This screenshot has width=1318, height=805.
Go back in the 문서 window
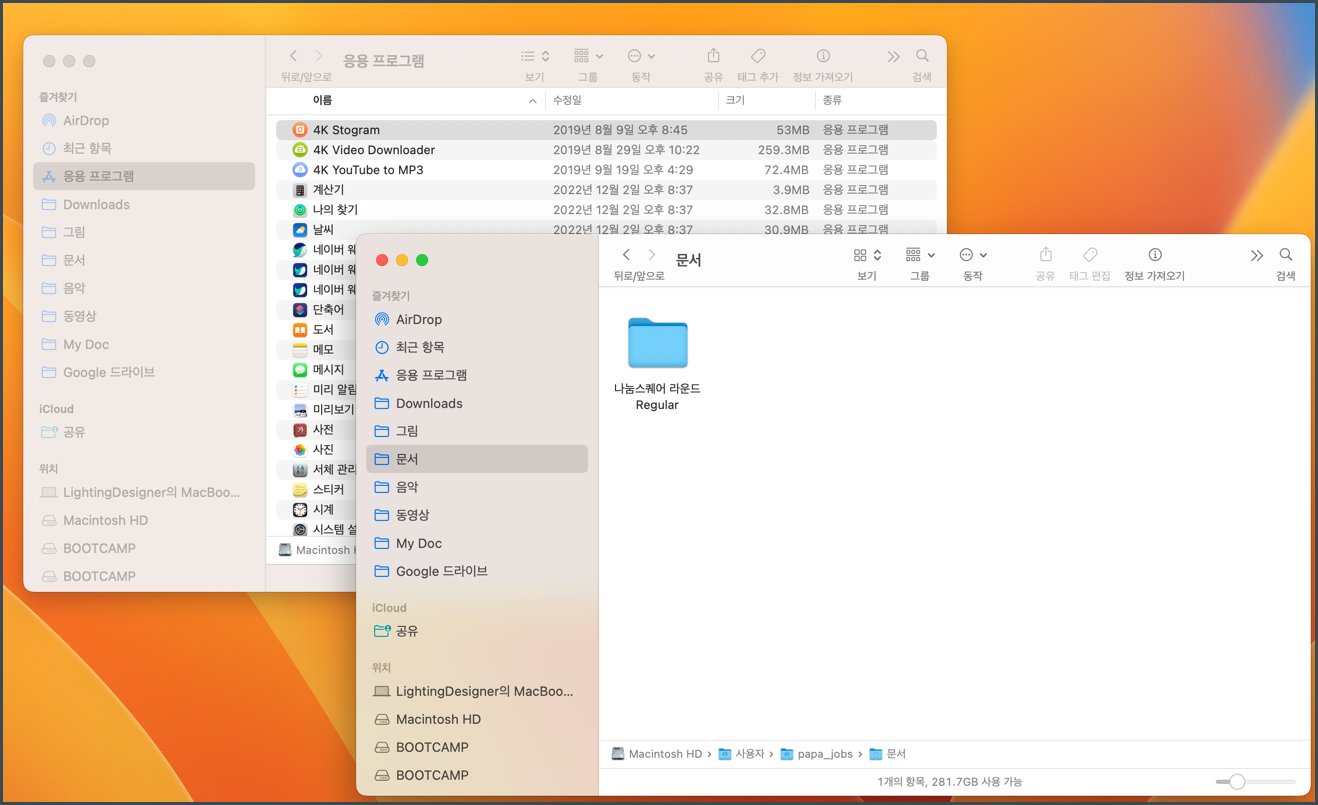point(626,255)
